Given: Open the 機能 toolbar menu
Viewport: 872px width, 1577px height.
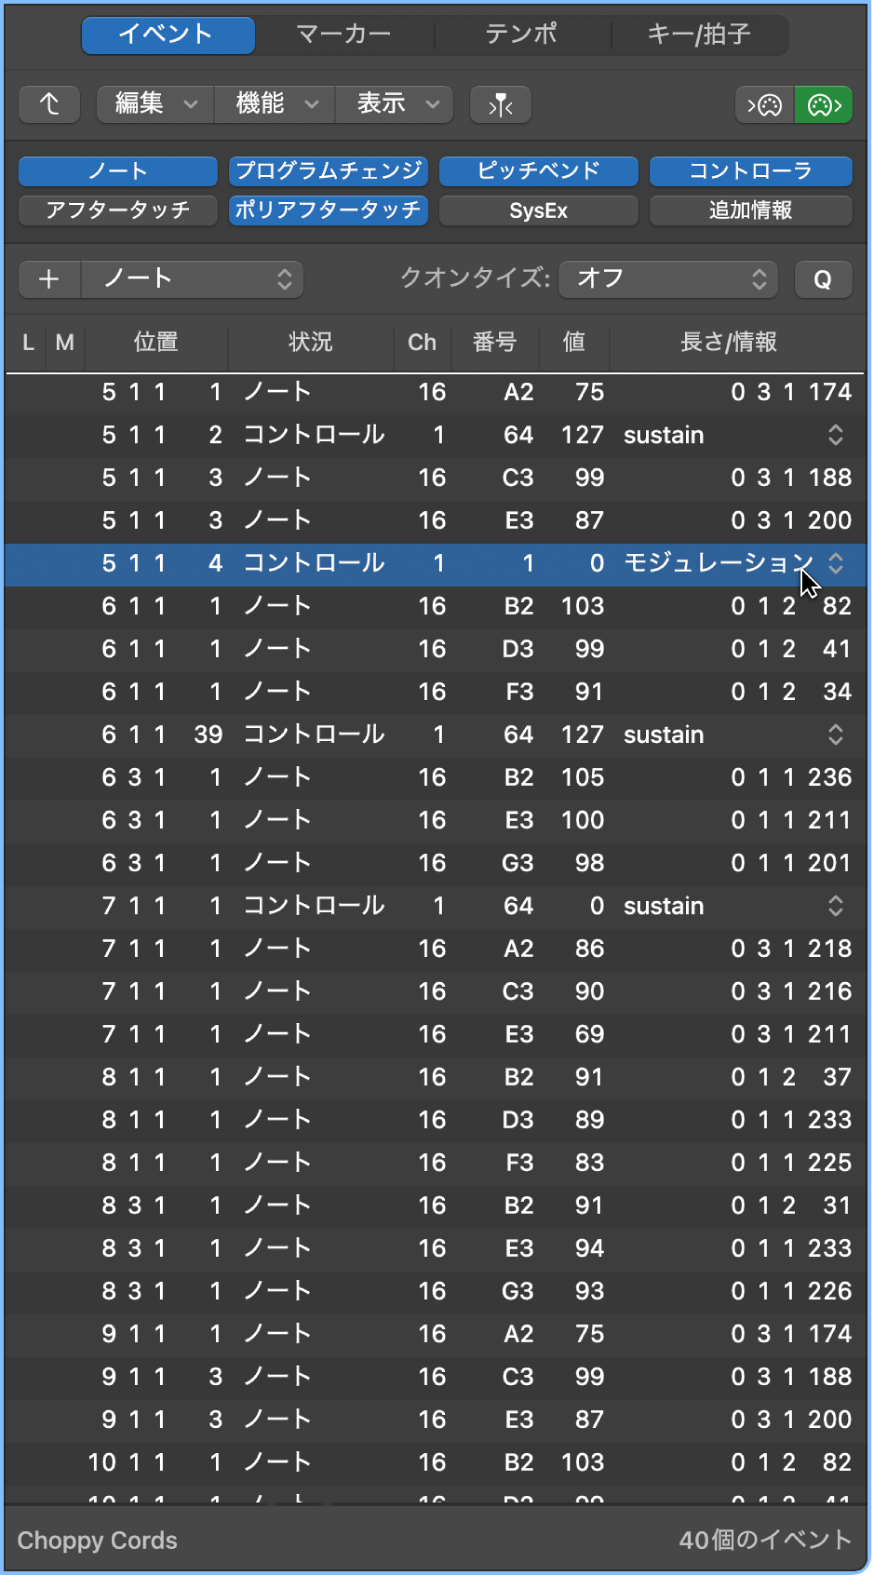Looking at the screenshot, I should (273, 104).
